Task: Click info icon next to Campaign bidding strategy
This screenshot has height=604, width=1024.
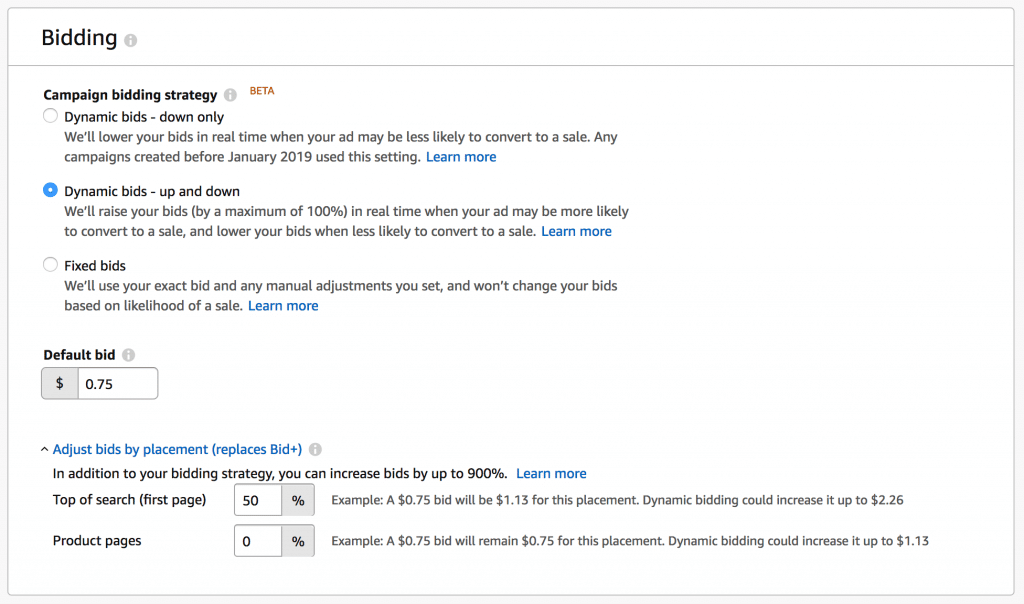Action: (x=231, y=95)
